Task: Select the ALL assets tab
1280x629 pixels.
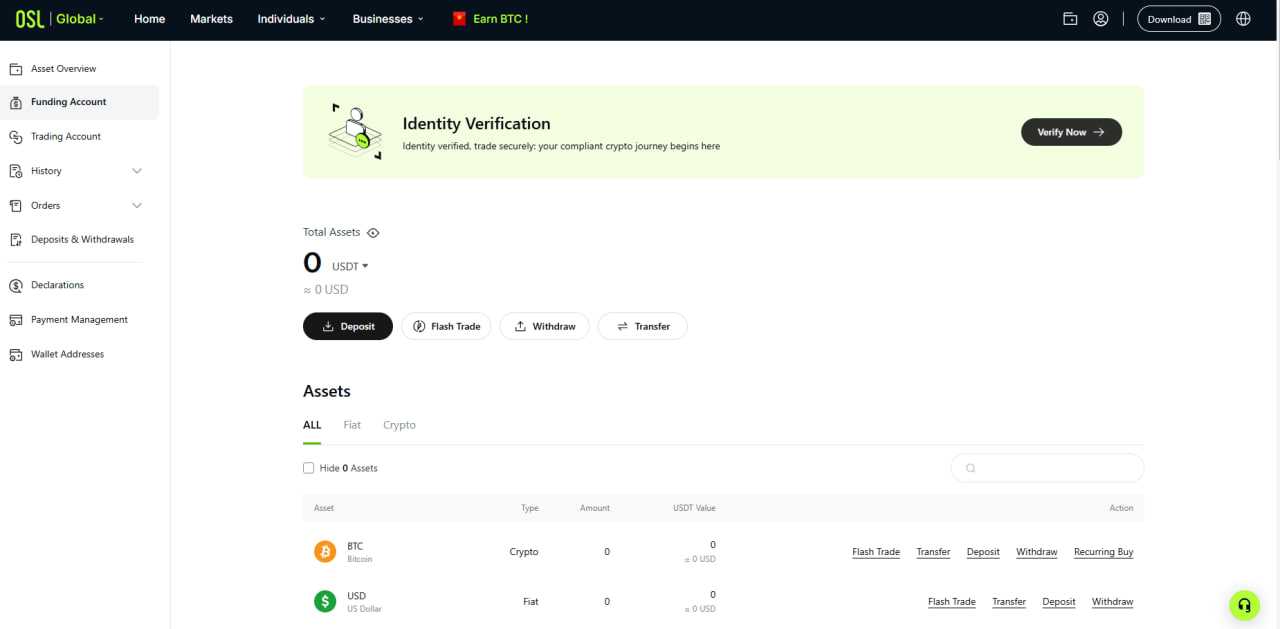Action: (x=312, y=425)
